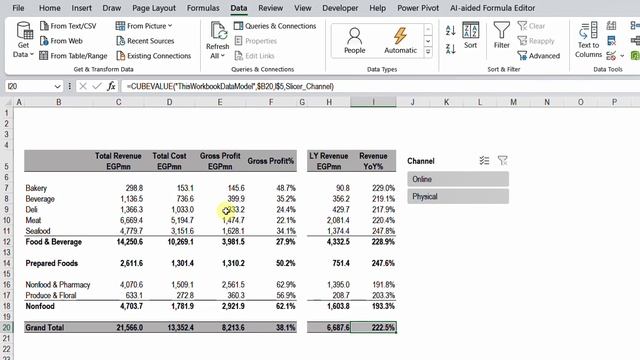Switch to the Home tab
This screenshot has width=640, height=360.
[x=50, y=8]
